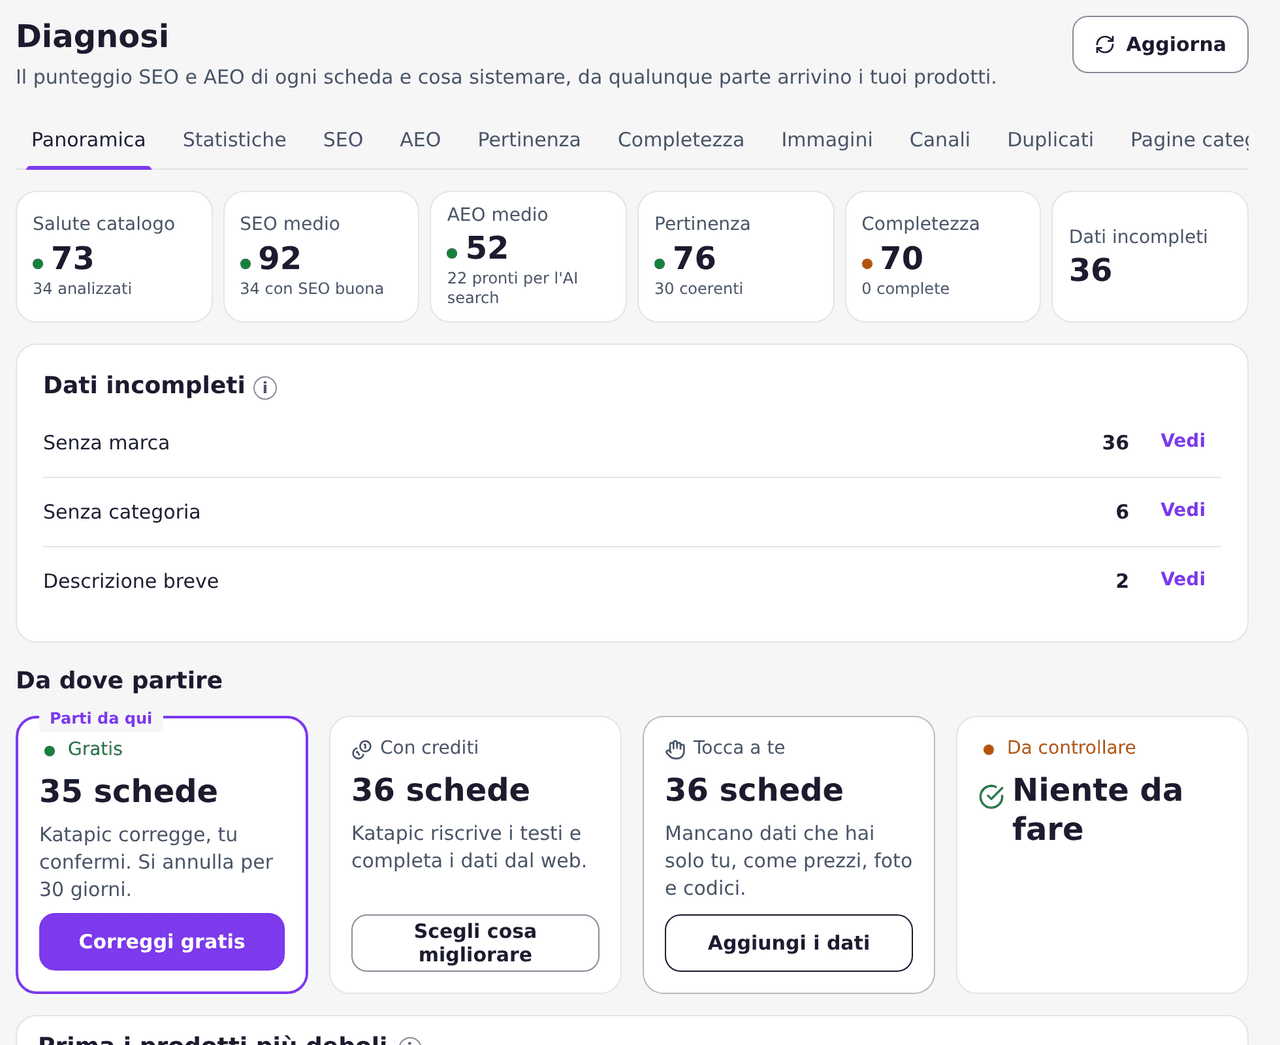
Task: Click the 0 complete text
Action: 906,289
